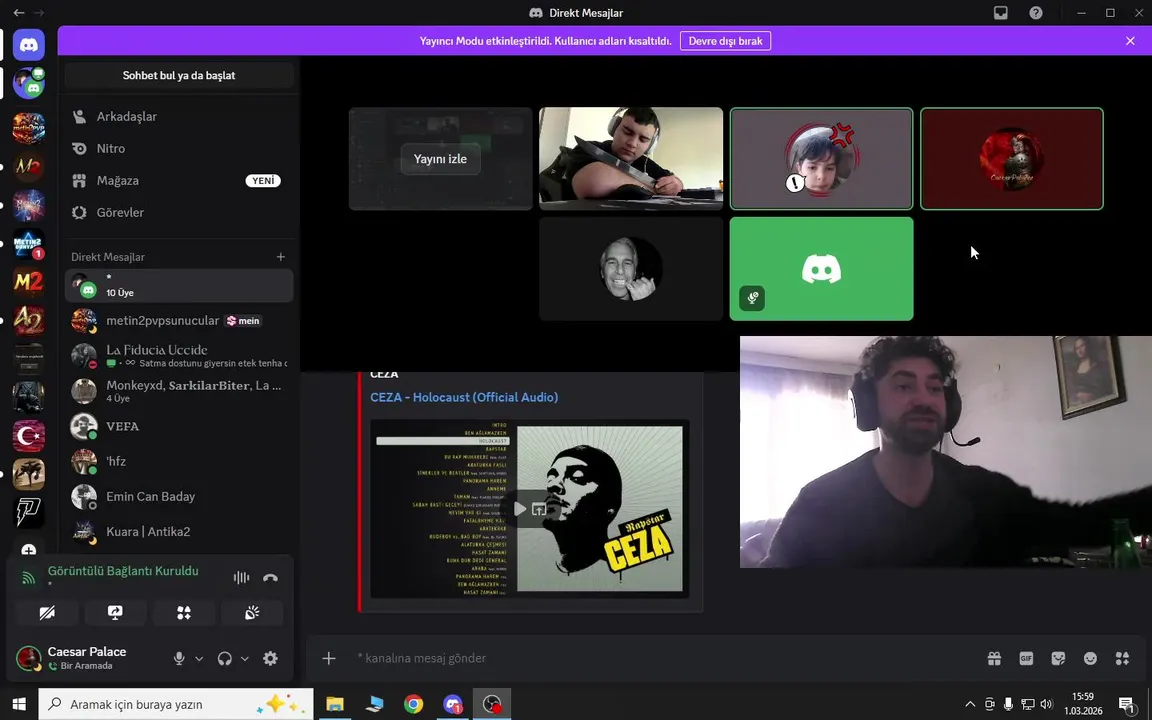Open chat with metin2pvpsunucular

coord(179,320)
